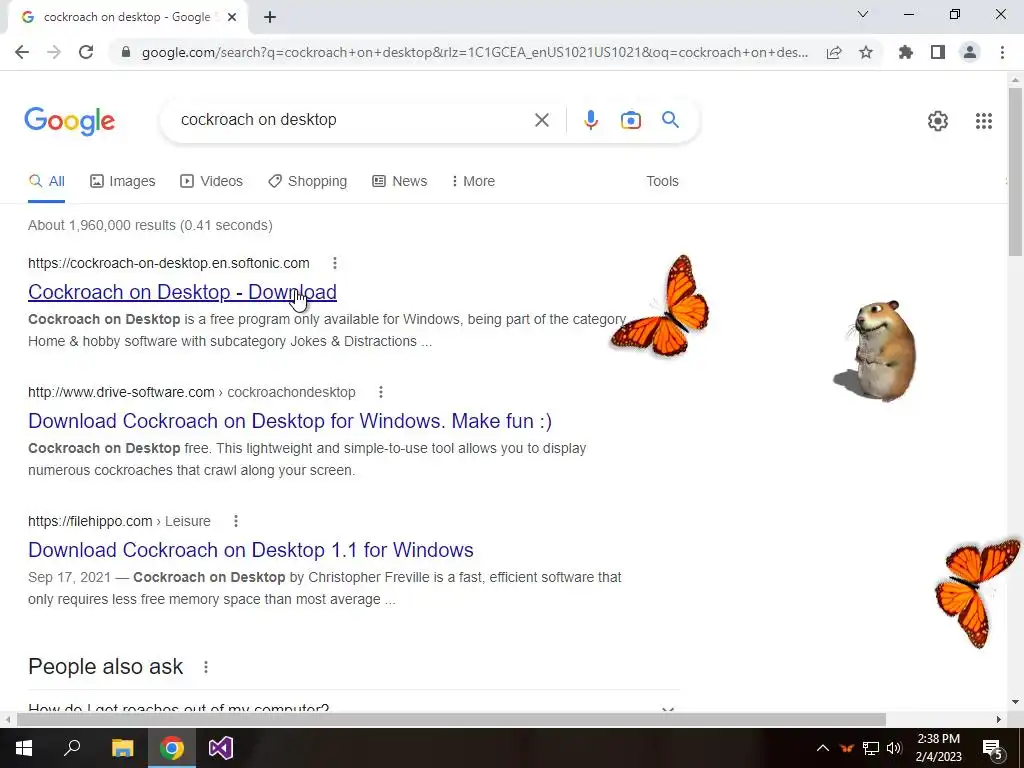This screenshot has height=768, width=1024.
Task: Show hidden system tray icons
Action: tap(823, 748)
